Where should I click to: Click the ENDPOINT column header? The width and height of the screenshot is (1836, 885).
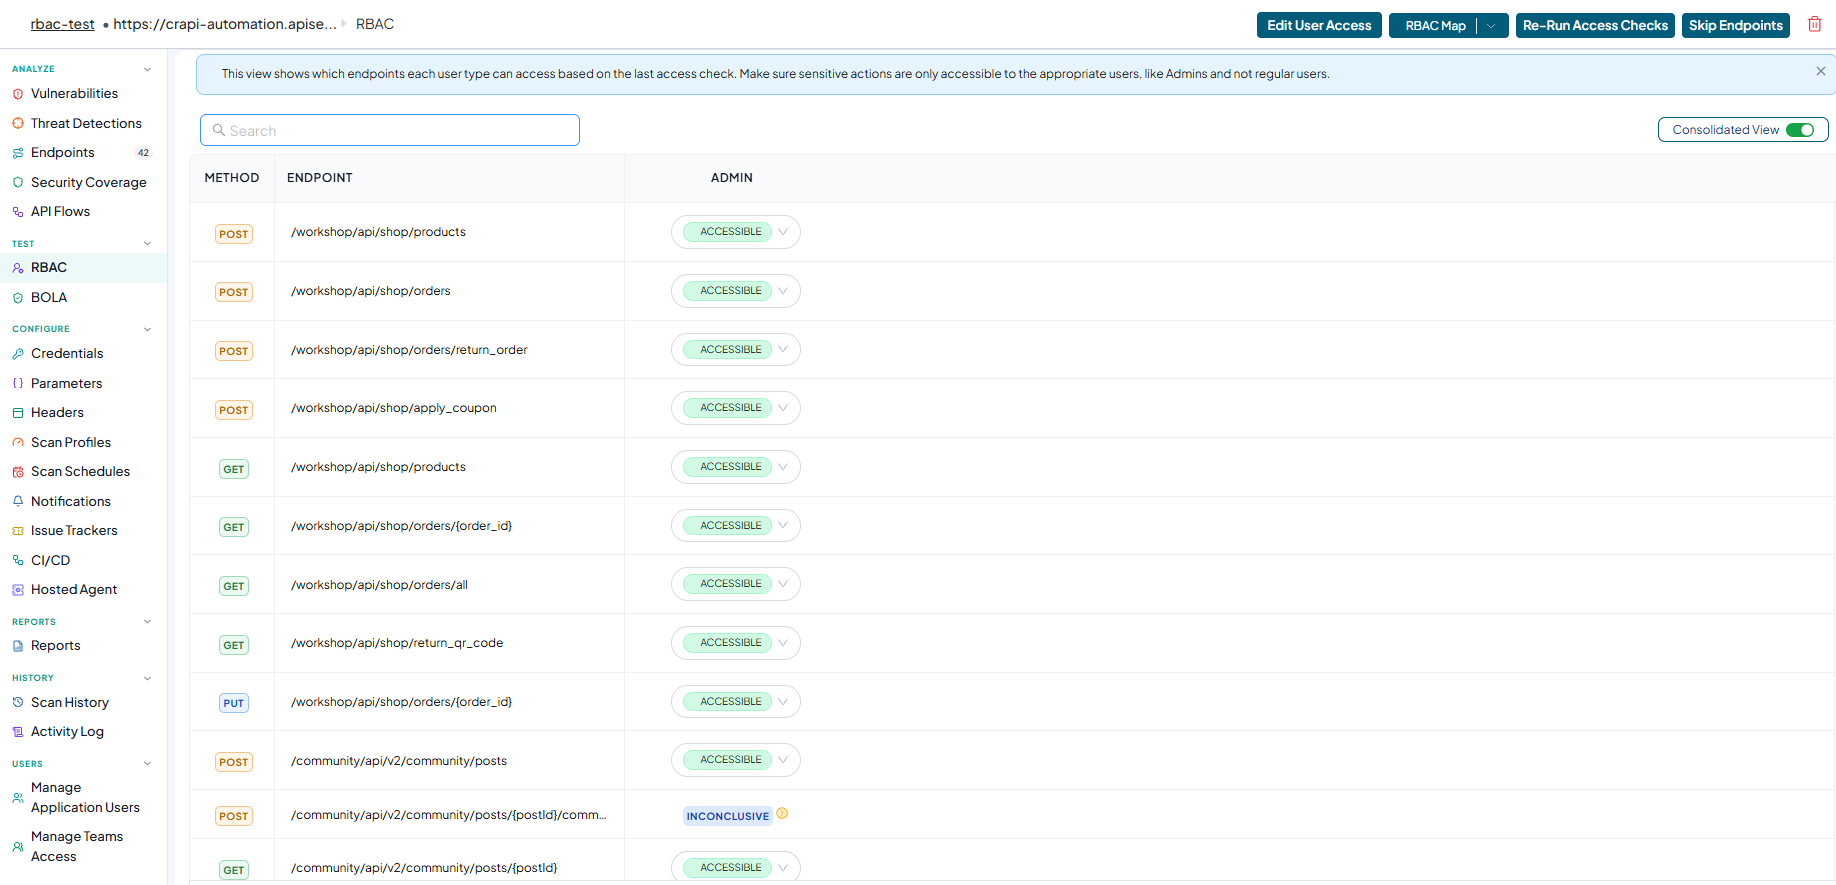coord(320,178)
